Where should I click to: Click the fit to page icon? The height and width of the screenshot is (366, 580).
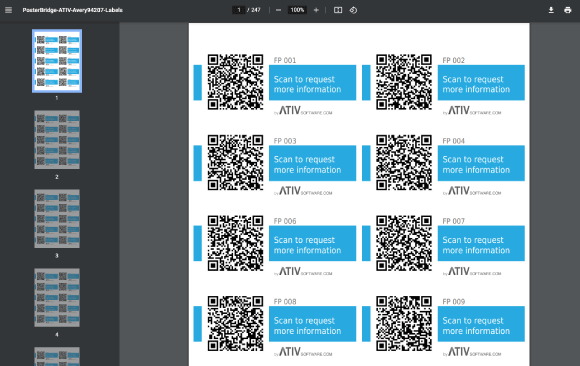pyautogui.click(x=338, y=10)
